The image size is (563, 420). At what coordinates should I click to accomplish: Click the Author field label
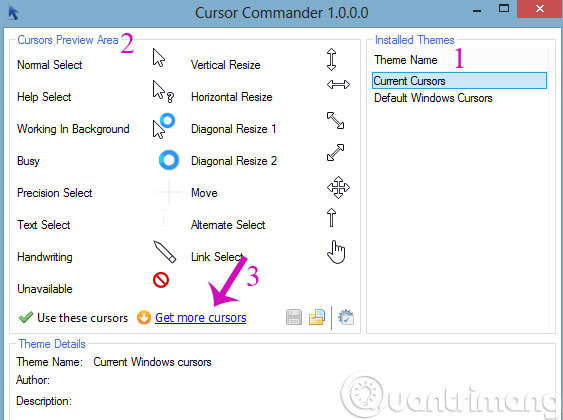point(33,380)
